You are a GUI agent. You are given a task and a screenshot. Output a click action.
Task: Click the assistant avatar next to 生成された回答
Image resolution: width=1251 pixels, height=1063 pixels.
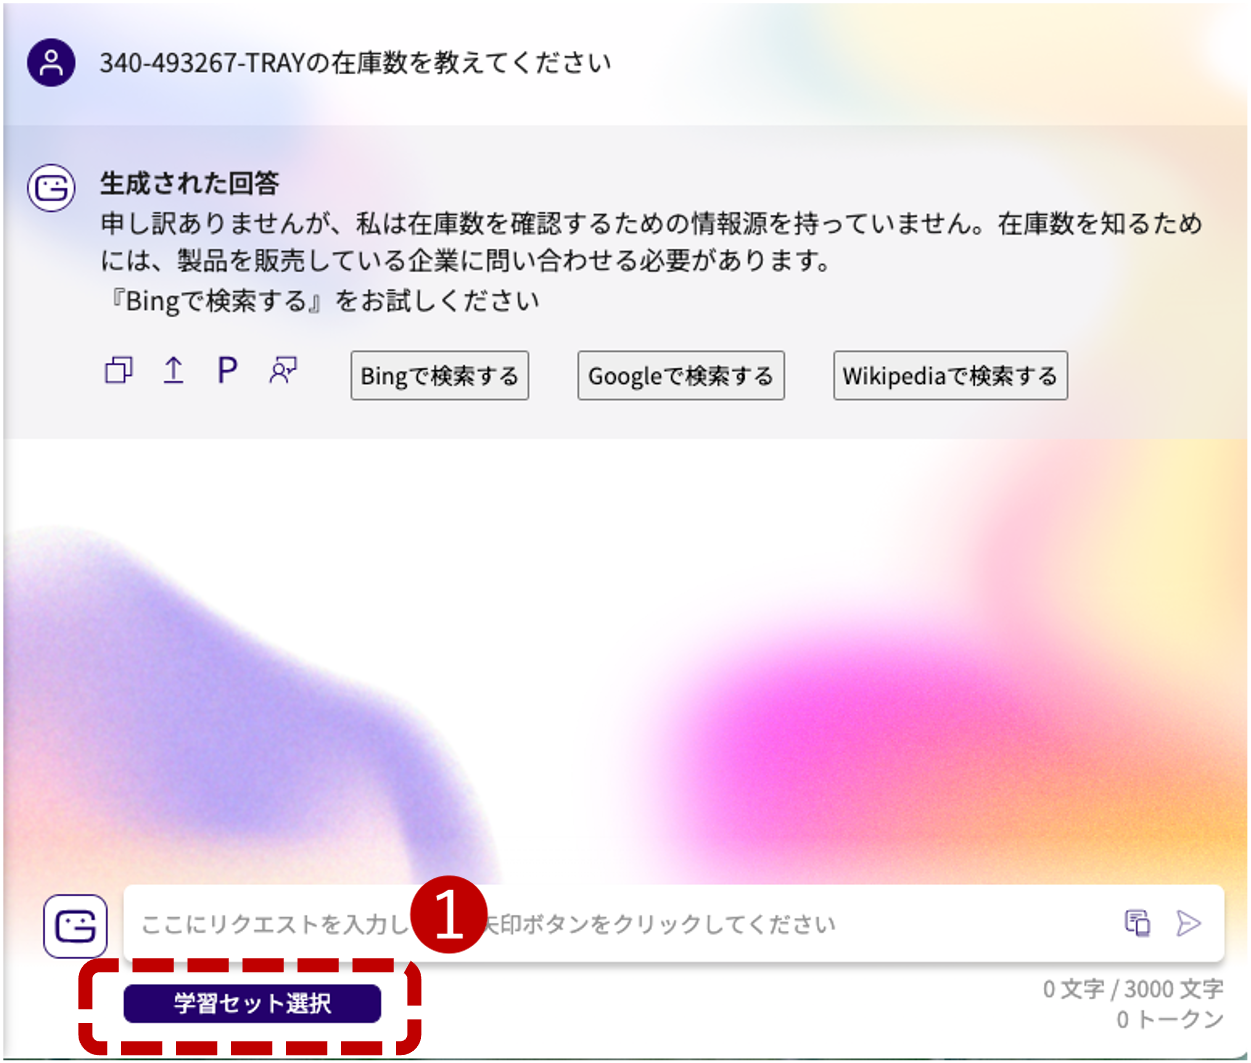click(51, 188)
